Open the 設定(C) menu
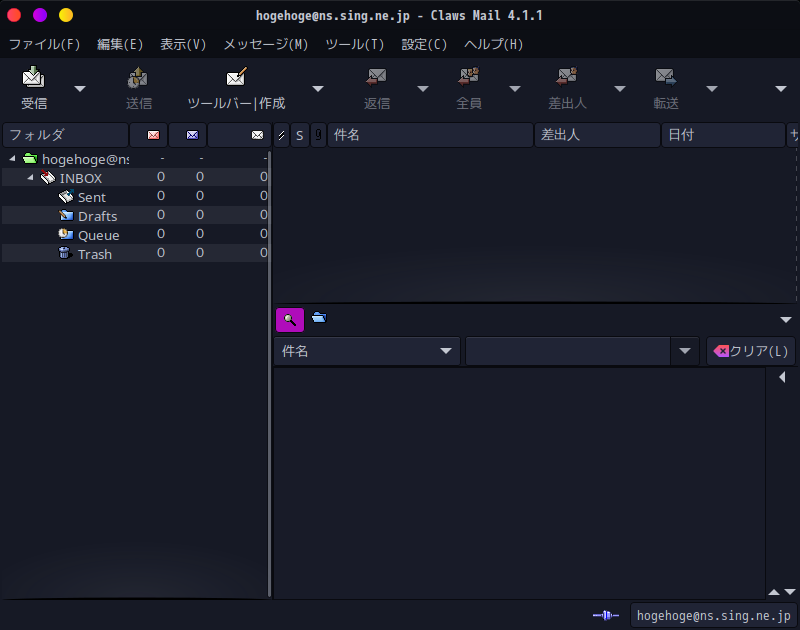The height and width of the screenshot is (630, 800). click(424, 44)
